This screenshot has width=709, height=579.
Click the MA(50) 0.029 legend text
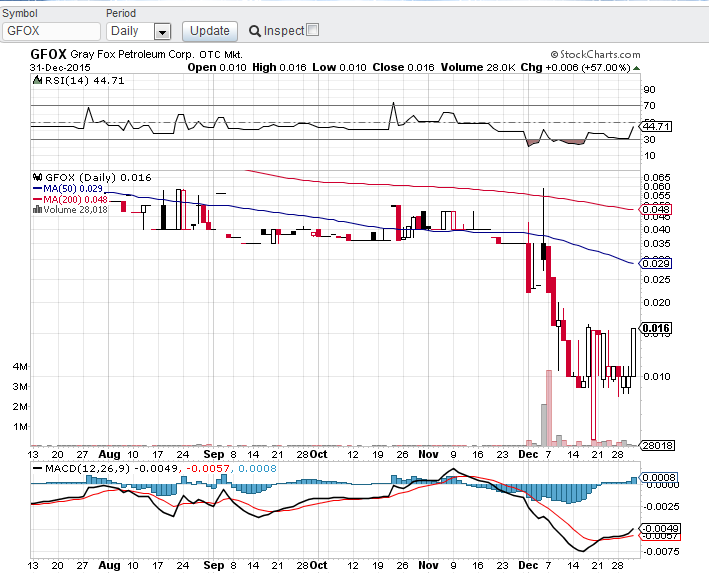pyautogui.click(x=73, y=189)
